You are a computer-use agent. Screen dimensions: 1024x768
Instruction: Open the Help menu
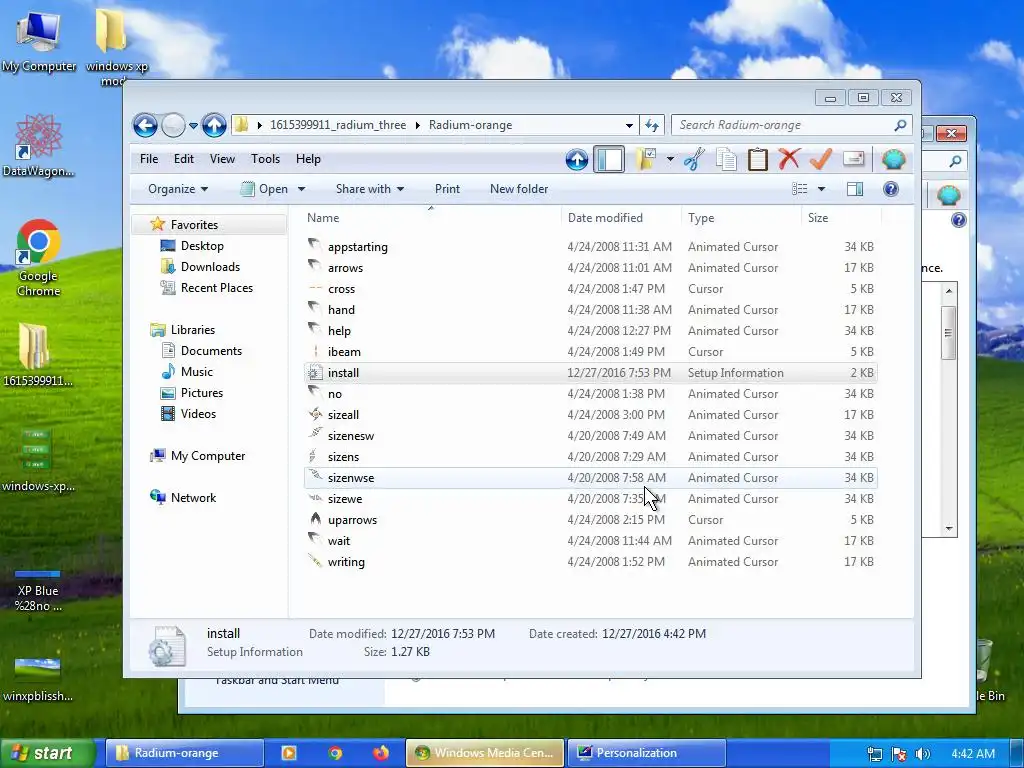tap(308, 159)
